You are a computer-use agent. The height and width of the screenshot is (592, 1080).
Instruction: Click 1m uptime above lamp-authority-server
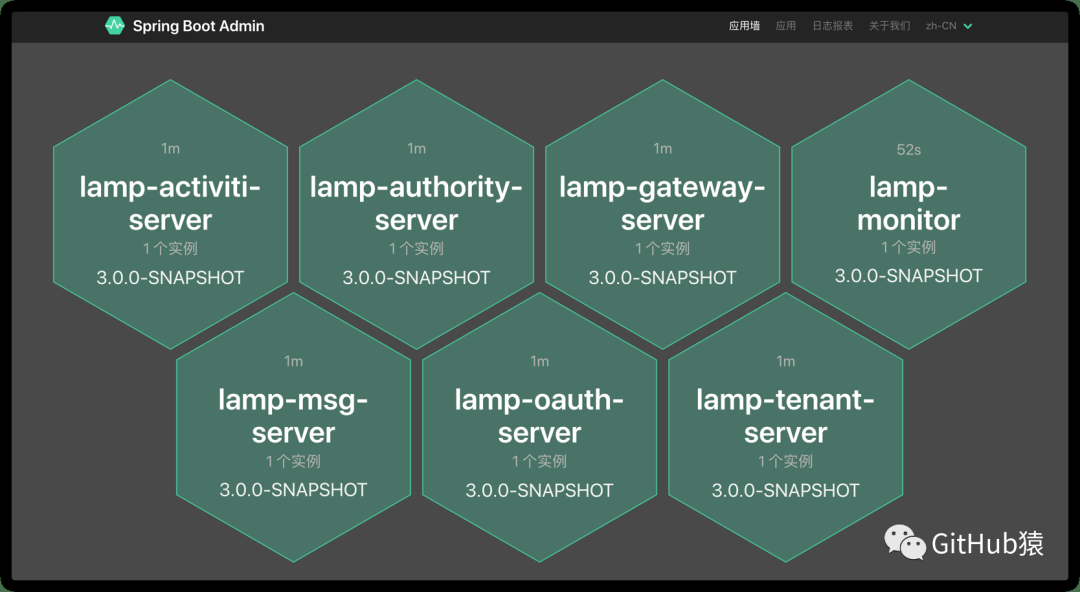pyautogui.click(x=417, y=149)
